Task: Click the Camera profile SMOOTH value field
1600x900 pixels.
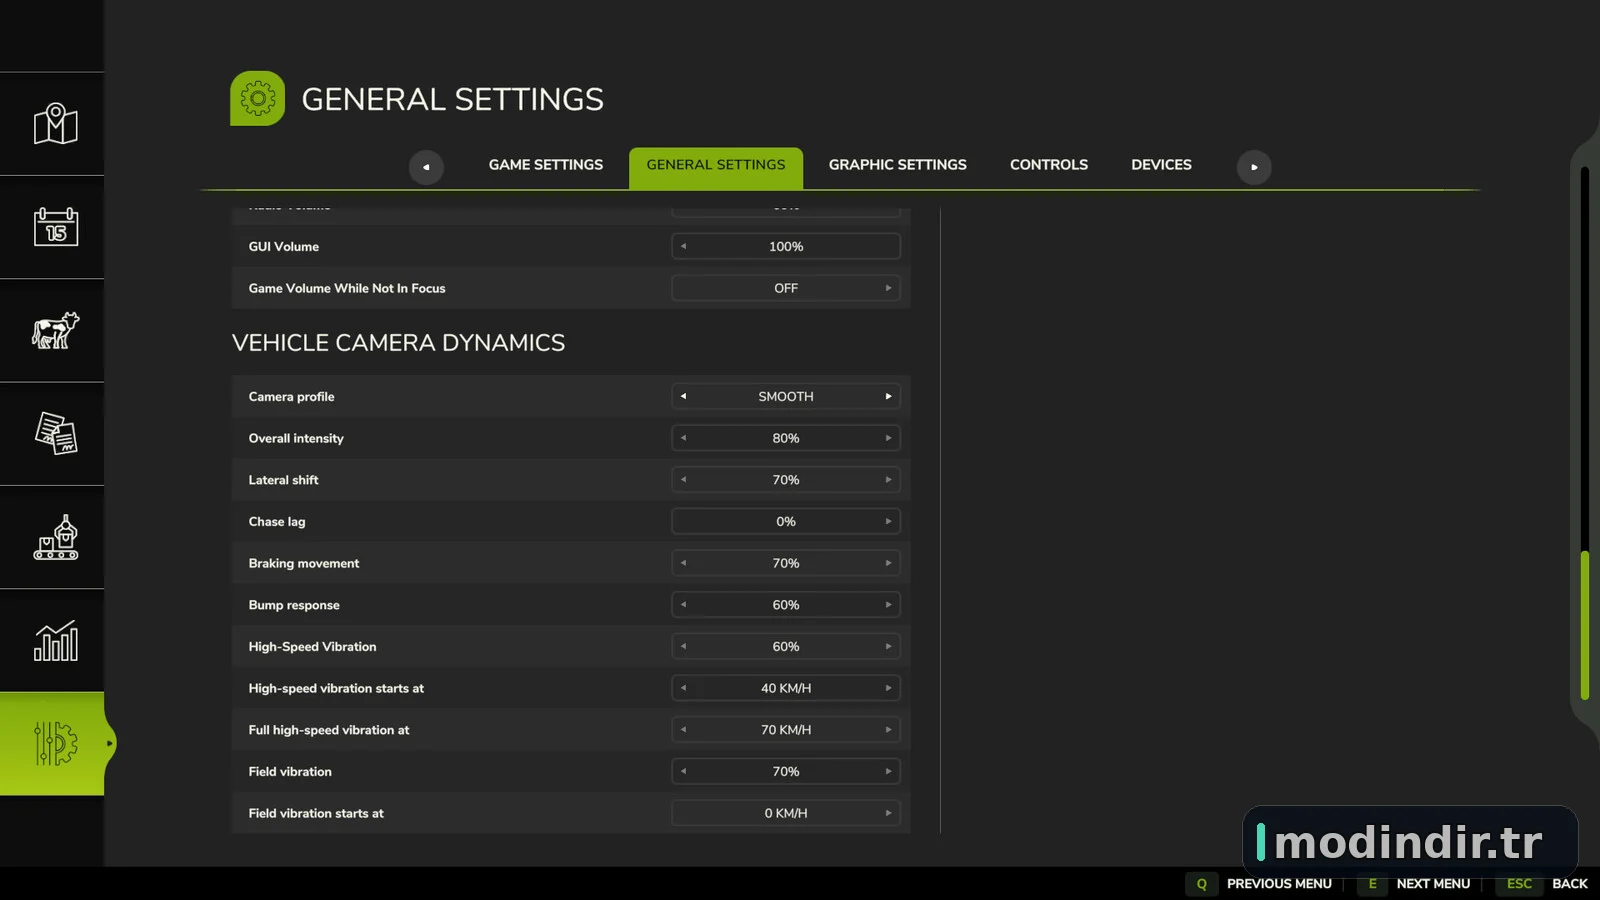Action: pyautogui.click(x=786, y=396)
